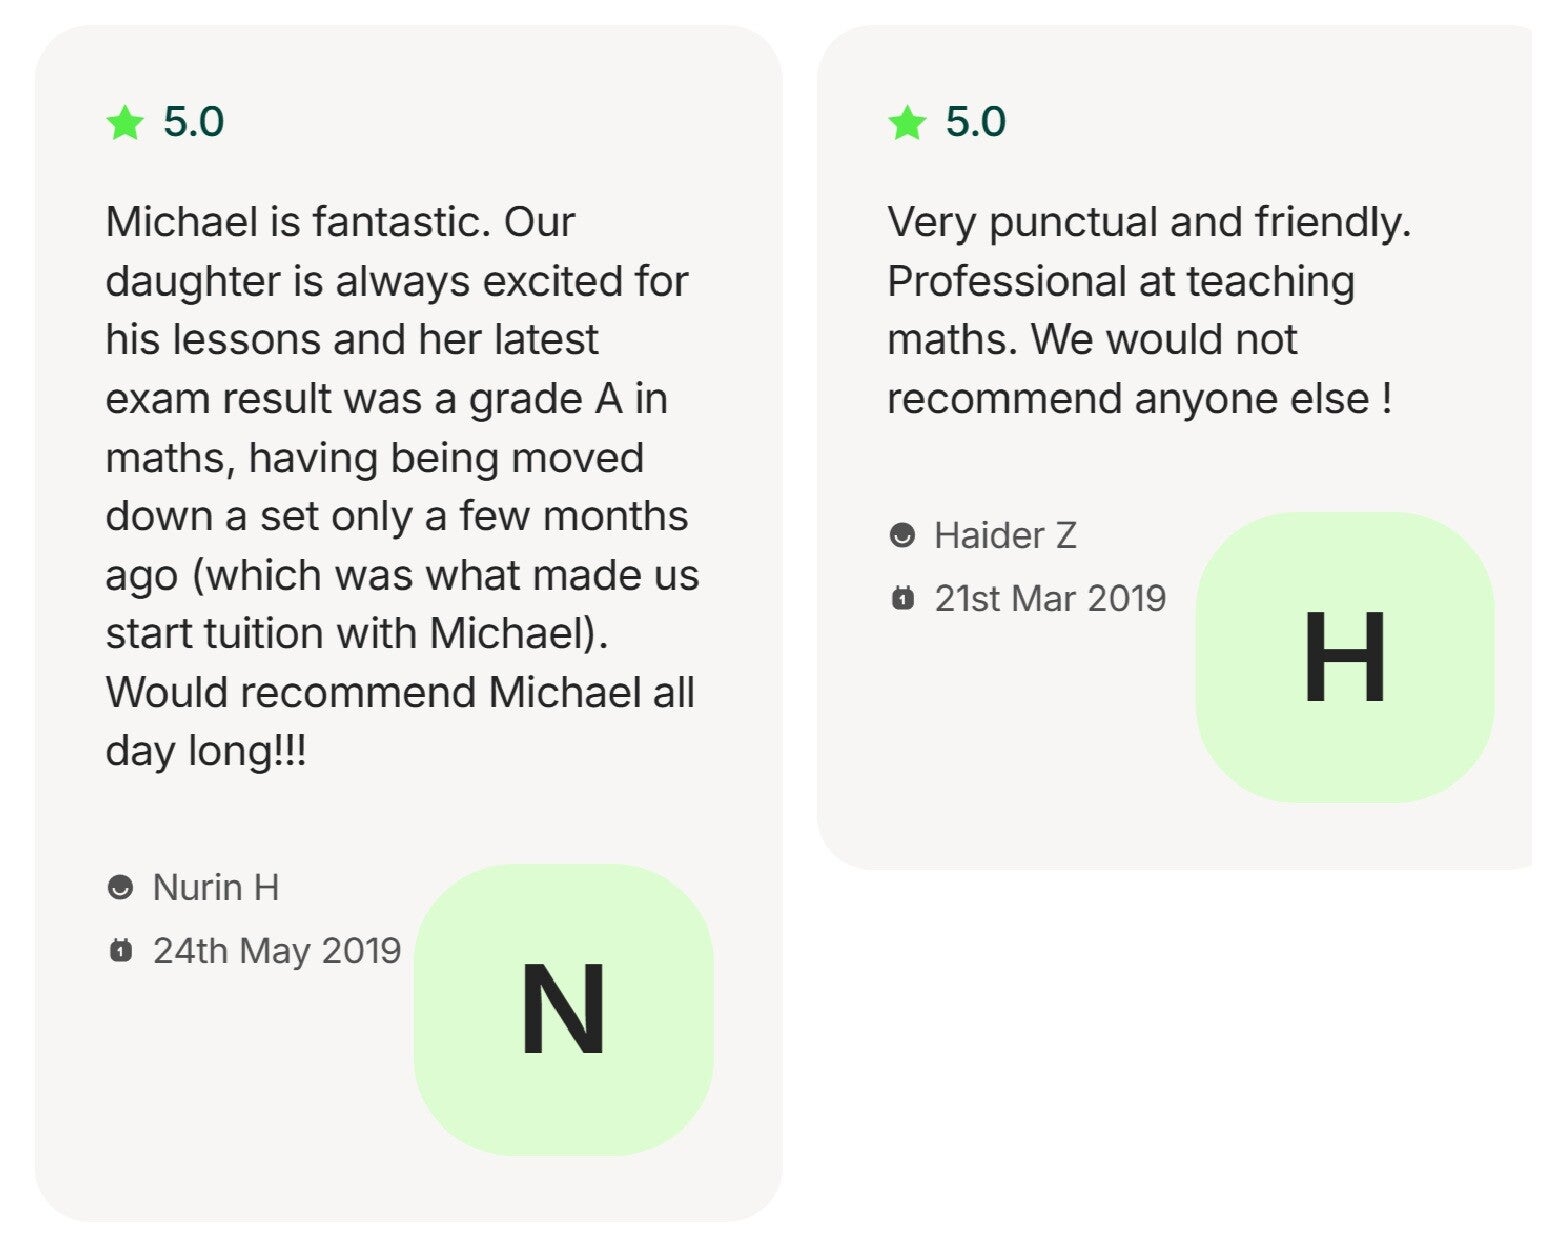Open the green H avatar badge
Viewport: 1559px width, 1247px height.
point(1344,657)
